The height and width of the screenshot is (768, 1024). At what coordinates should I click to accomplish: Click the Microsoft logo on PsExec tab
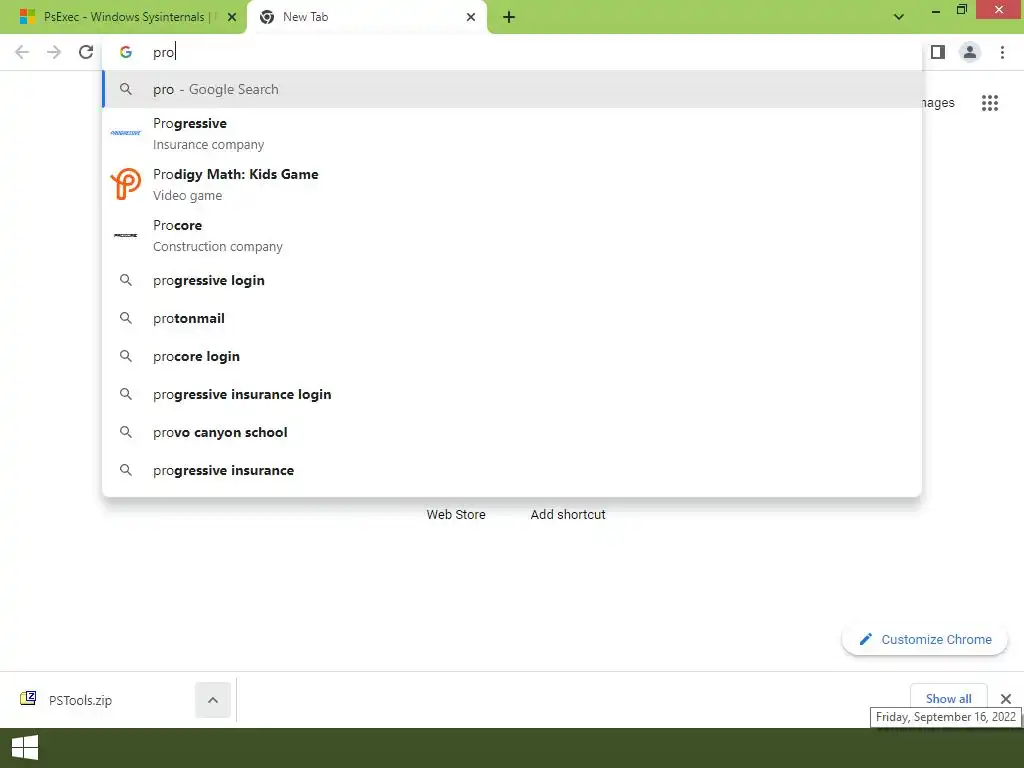pos(27,17)
